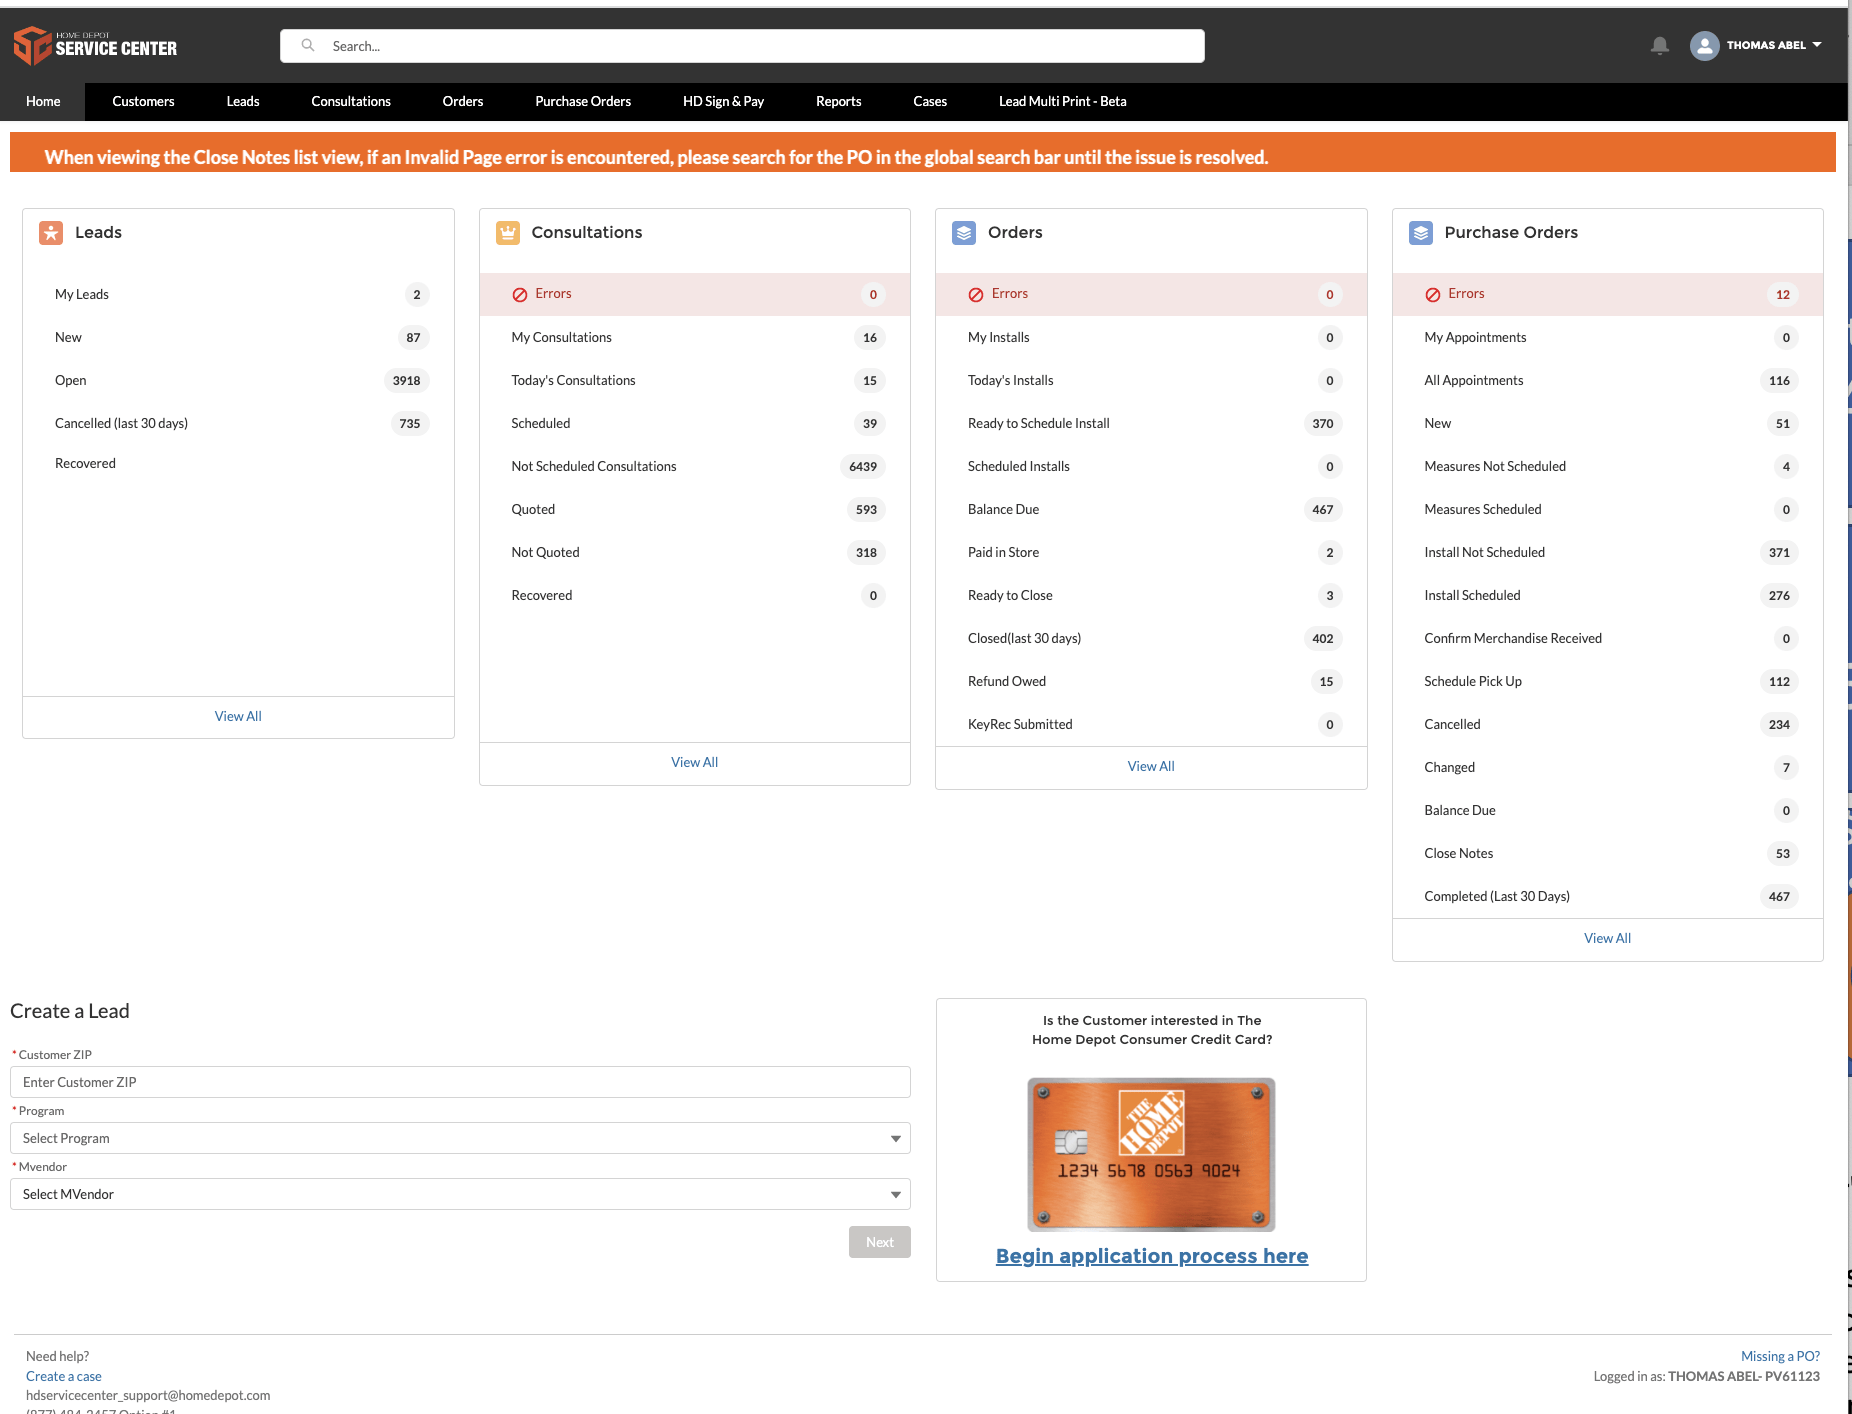Screen dimensions: 1852x1414
Task: Open Close Notes purchase orders
Action: [1608, 853]
